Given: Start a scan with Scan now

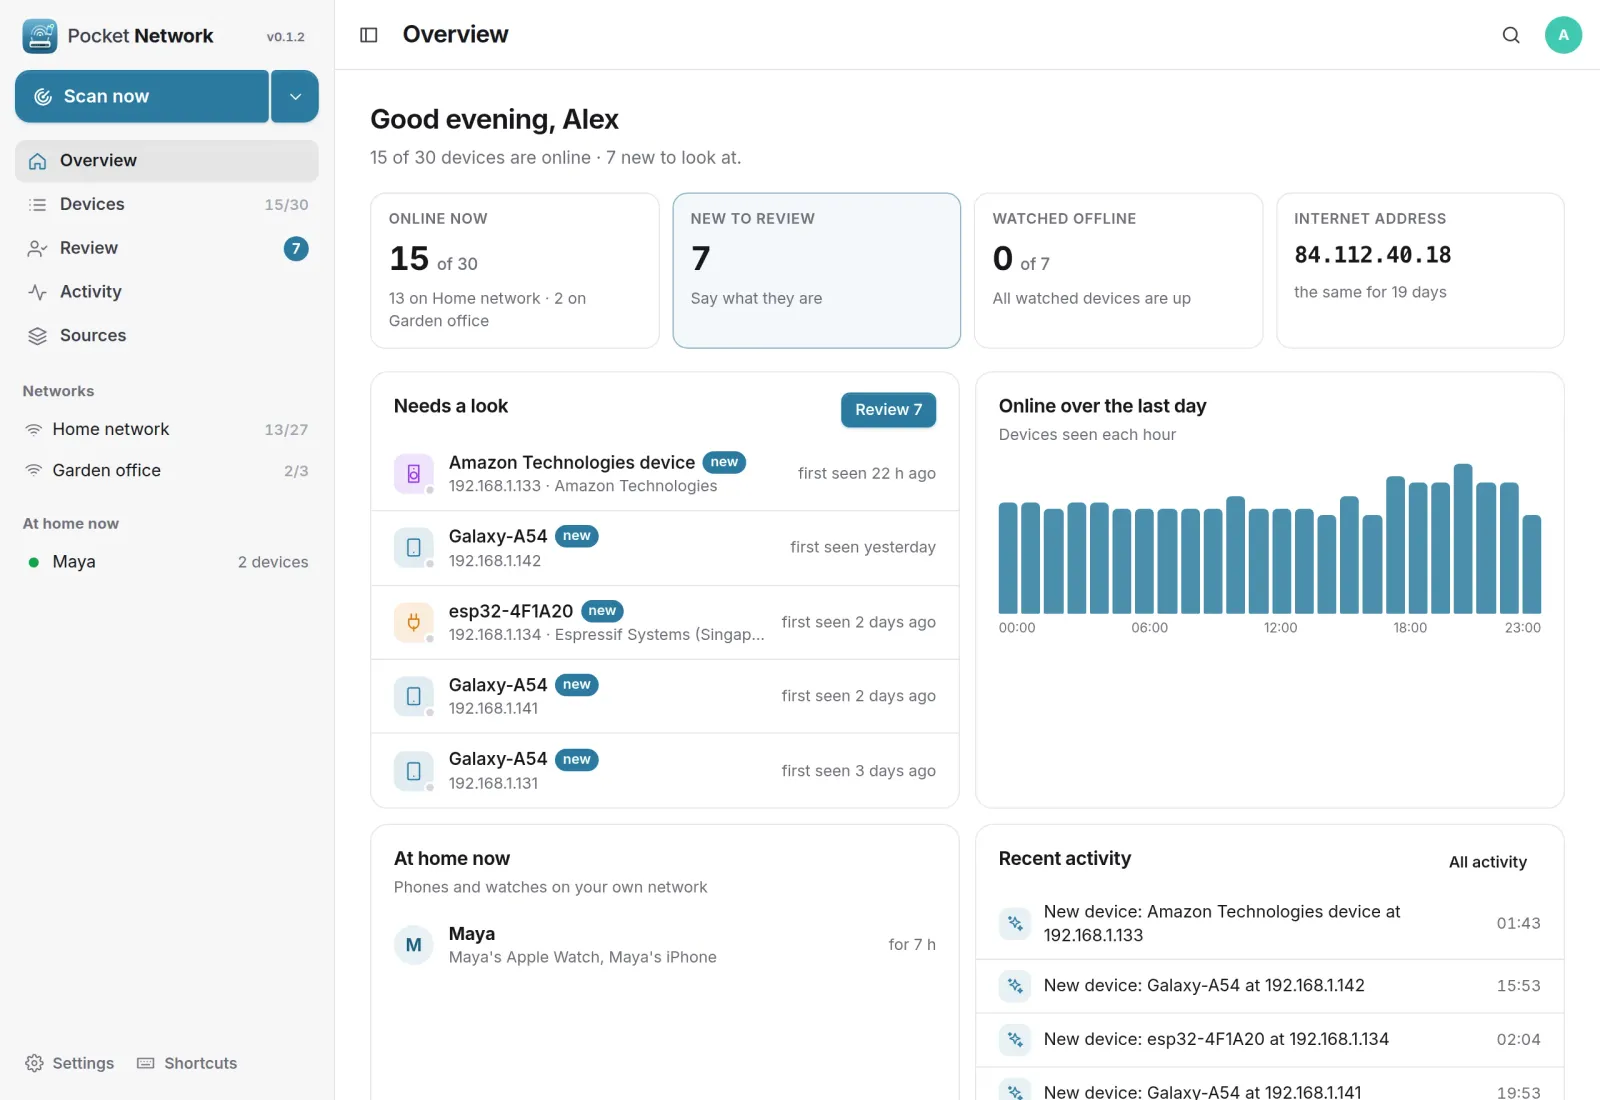Looking at the screenshot, I should point(142,96).
